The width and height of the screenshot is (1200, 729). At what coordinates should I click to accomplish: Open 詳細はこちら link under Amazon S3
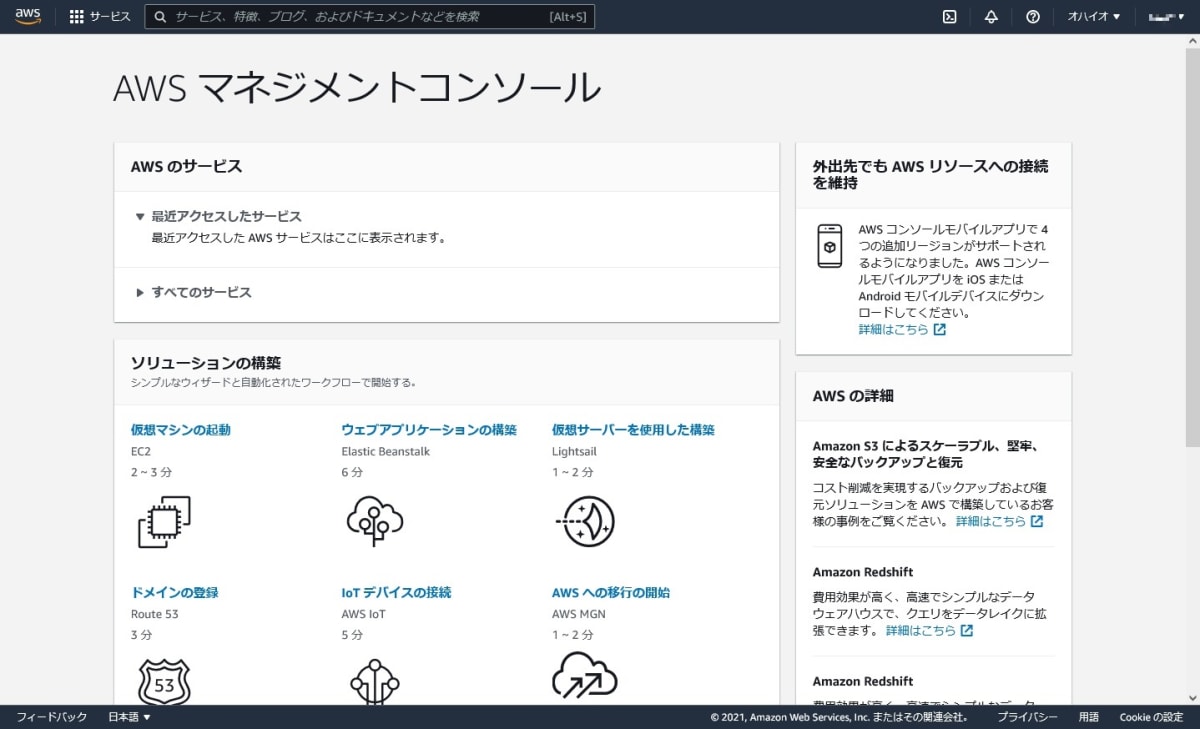[991, 522]
